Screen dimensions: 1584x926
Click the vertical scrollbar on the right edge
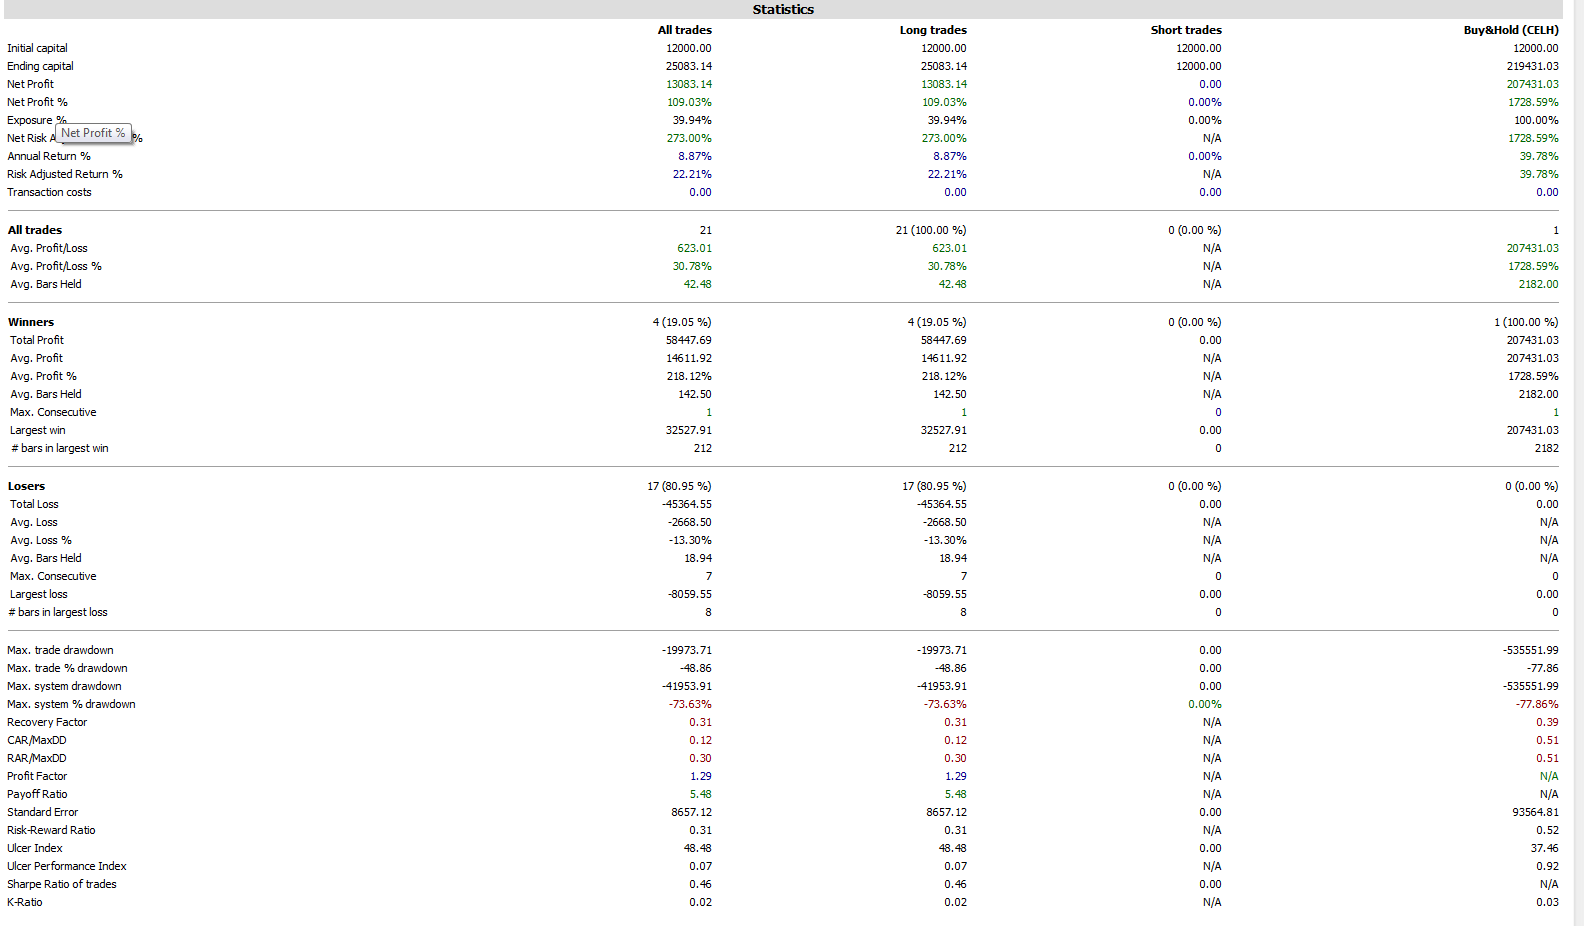point(1578,463)
